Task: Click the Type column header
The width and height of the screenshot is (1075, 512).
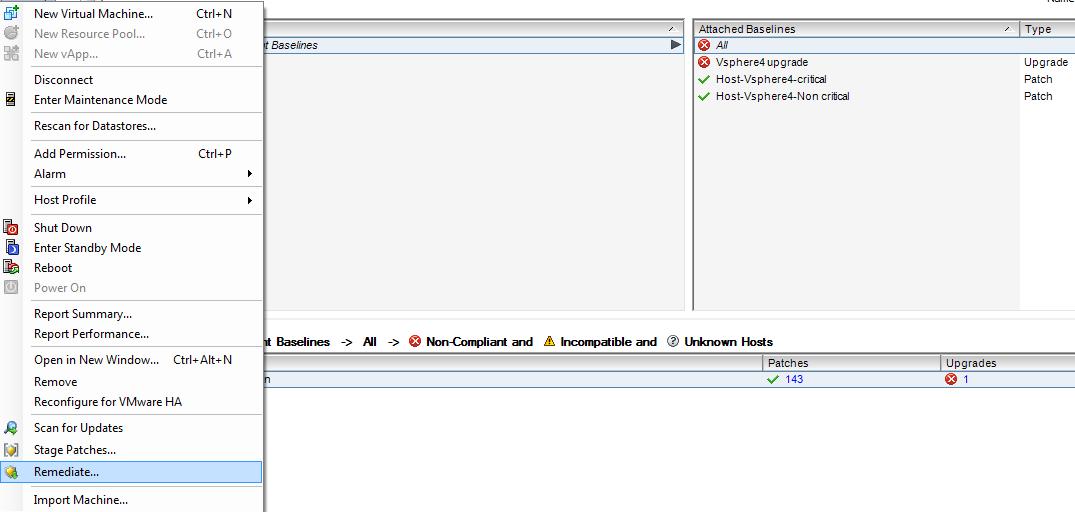Action: pos(1047,29)
